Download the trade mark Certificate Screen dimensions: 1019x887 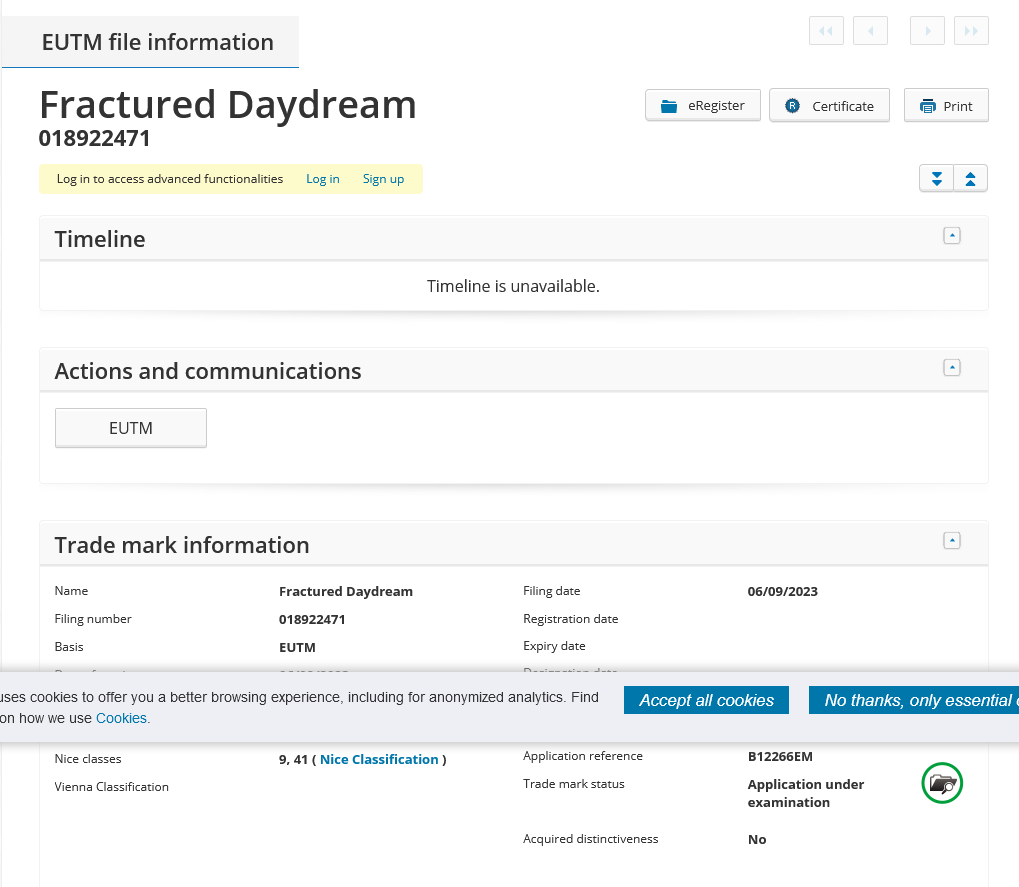coord(829,105)
